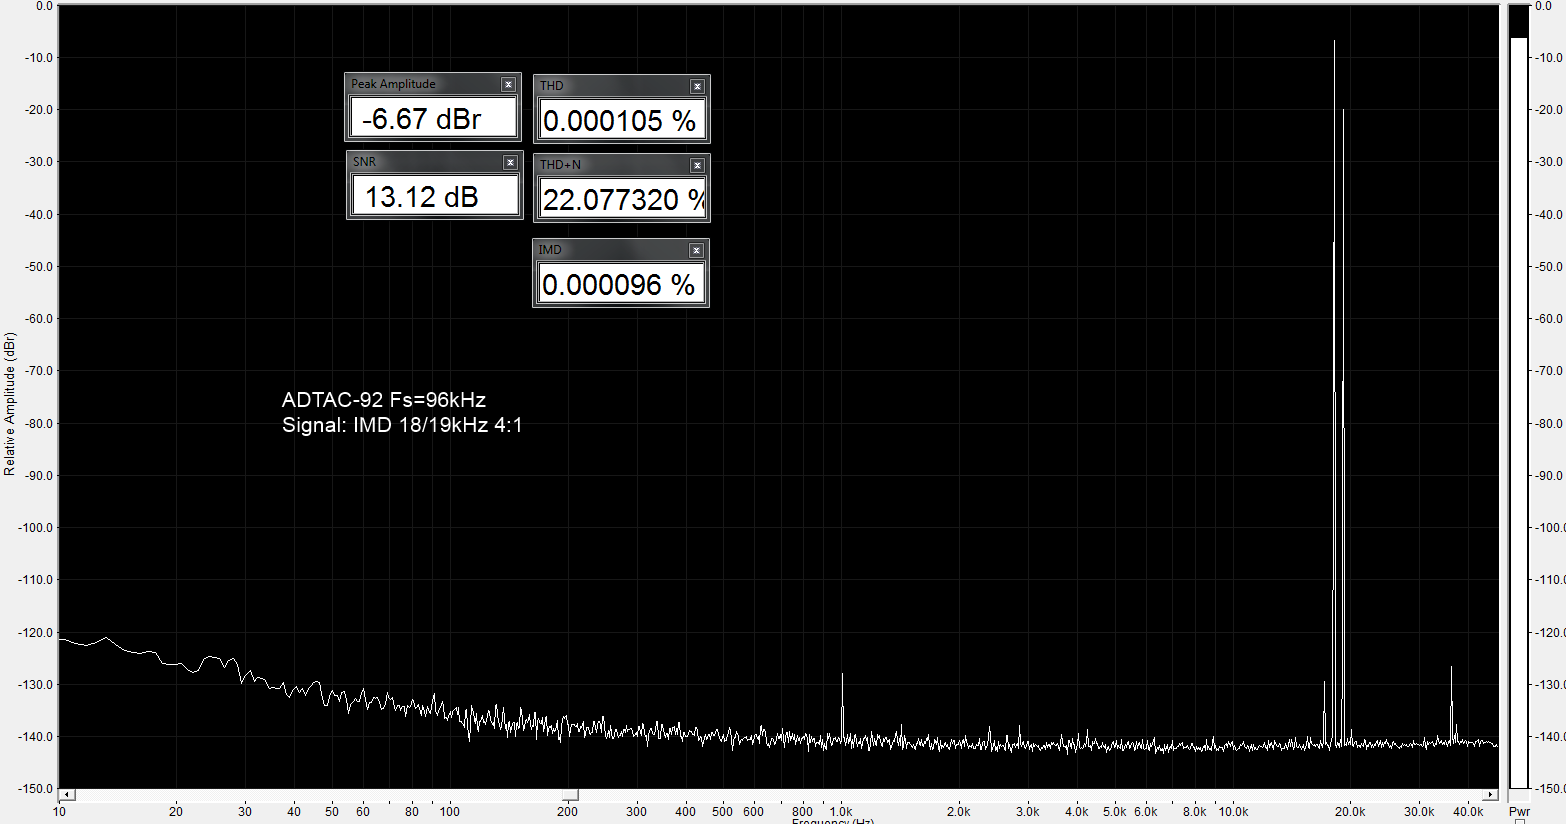The height and width of the screenshot is (824, 1566).
Task: Click the IMD panel title bar
Action: click(612, 250)
